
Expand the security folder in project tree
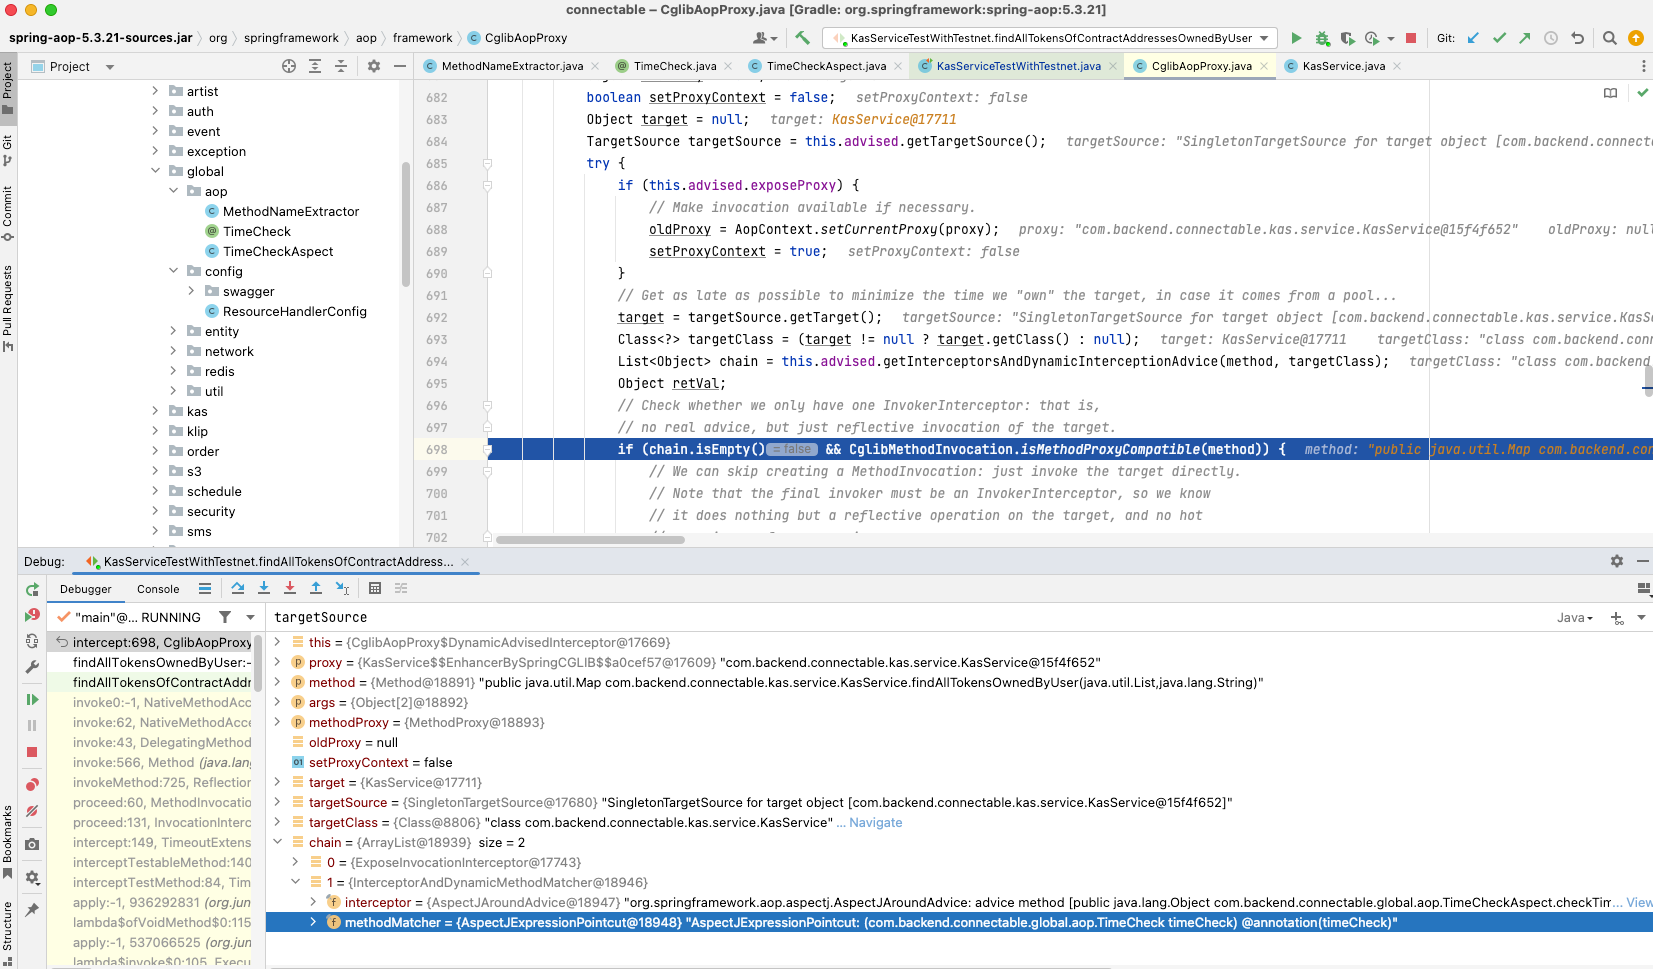[x=155, y=511]
